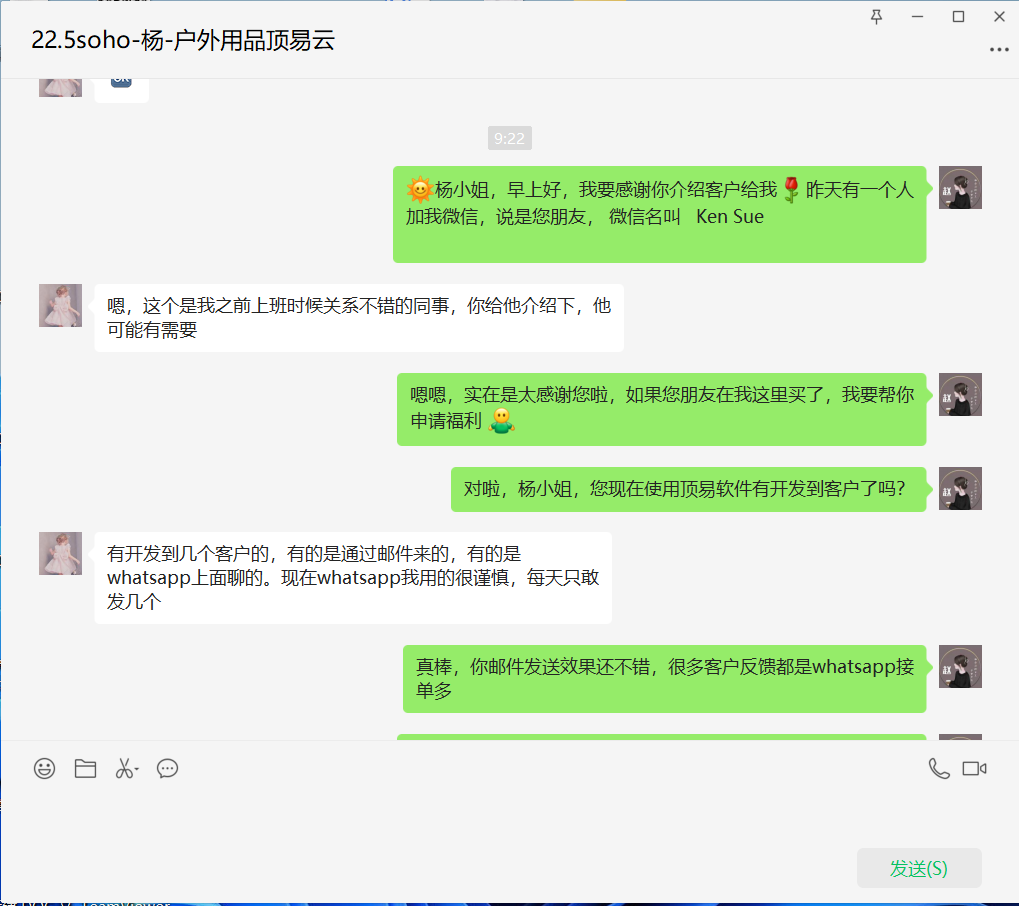1019x906 pixels.
Task: Open chat history bubble icon
Action: [168, 768]
